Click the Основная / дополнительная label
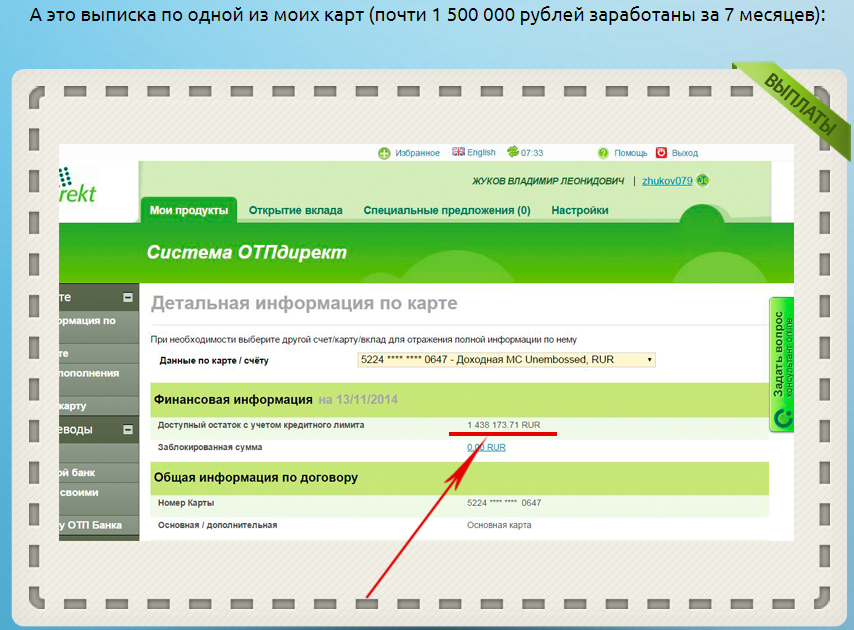854x630 pixels. coord(217,525)
